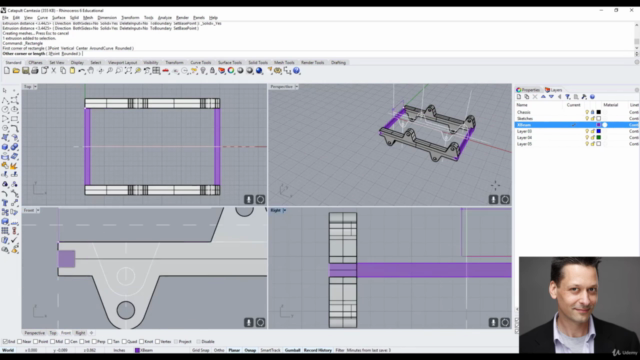This screenshot has width=640, height=360.
Task: Move layer up with up arrow
Action: [543, 97]
